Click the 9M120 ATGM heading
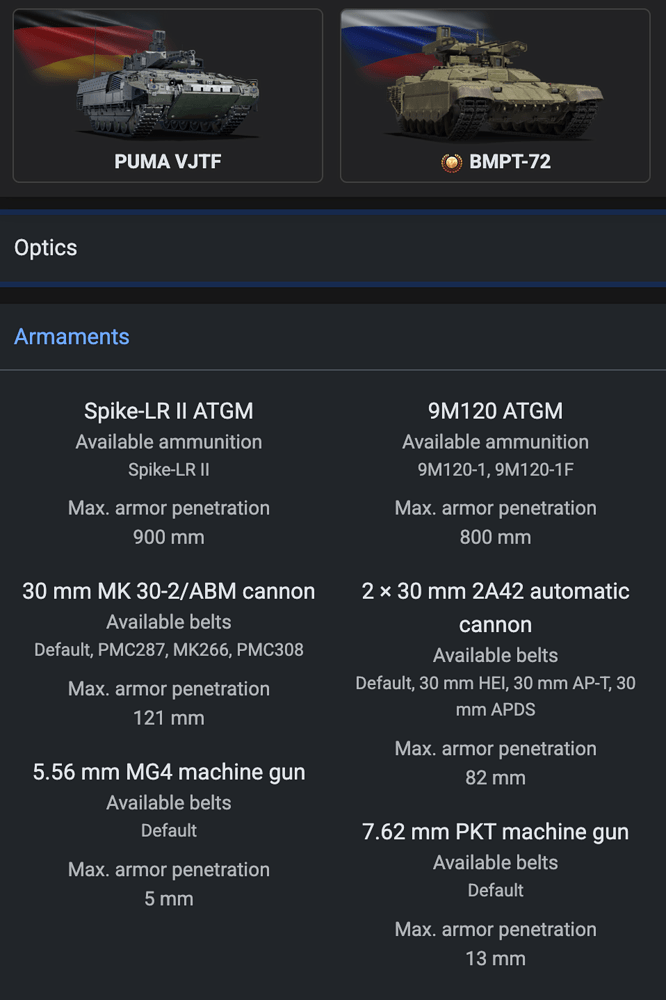Viewport: 666px width, 1000px height. [495, 410]
